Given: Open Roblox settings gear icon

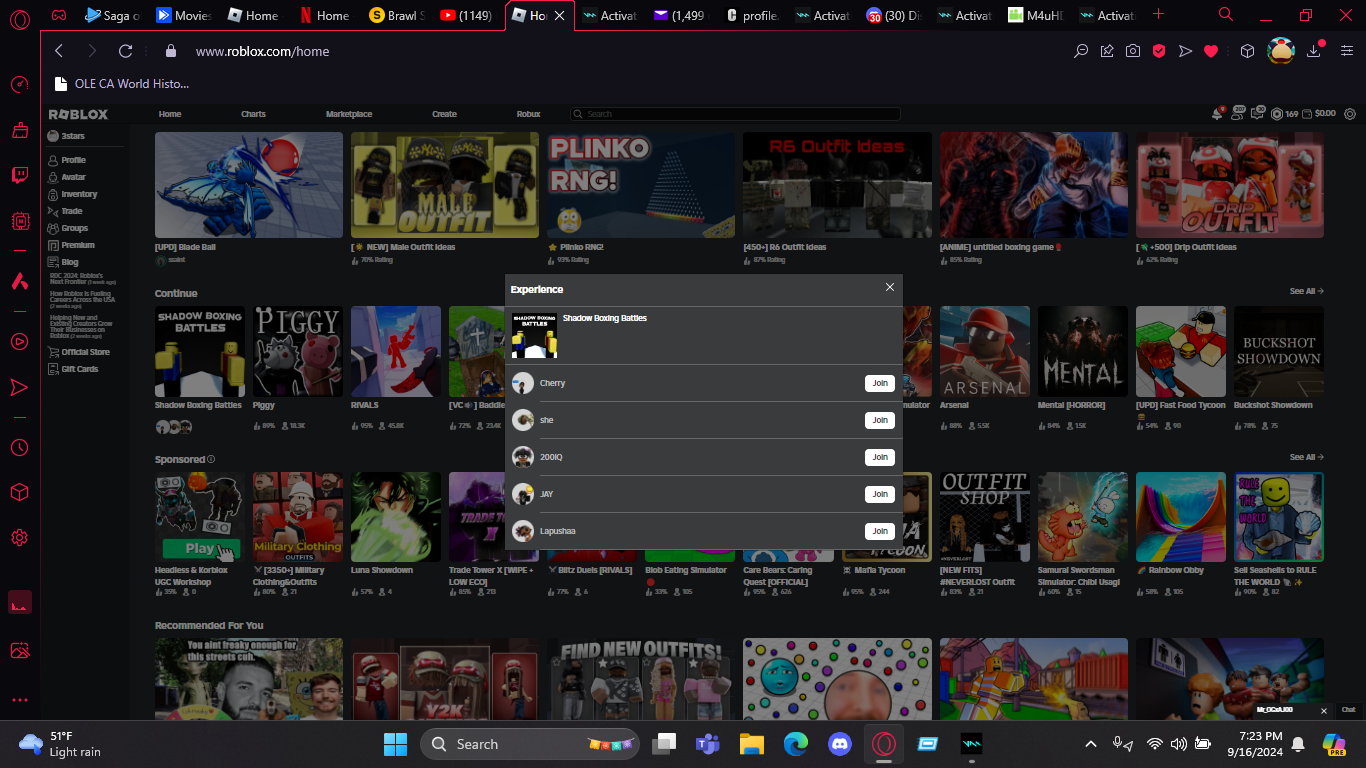Looking at the screenshot, I should [x=1350, y=114].
